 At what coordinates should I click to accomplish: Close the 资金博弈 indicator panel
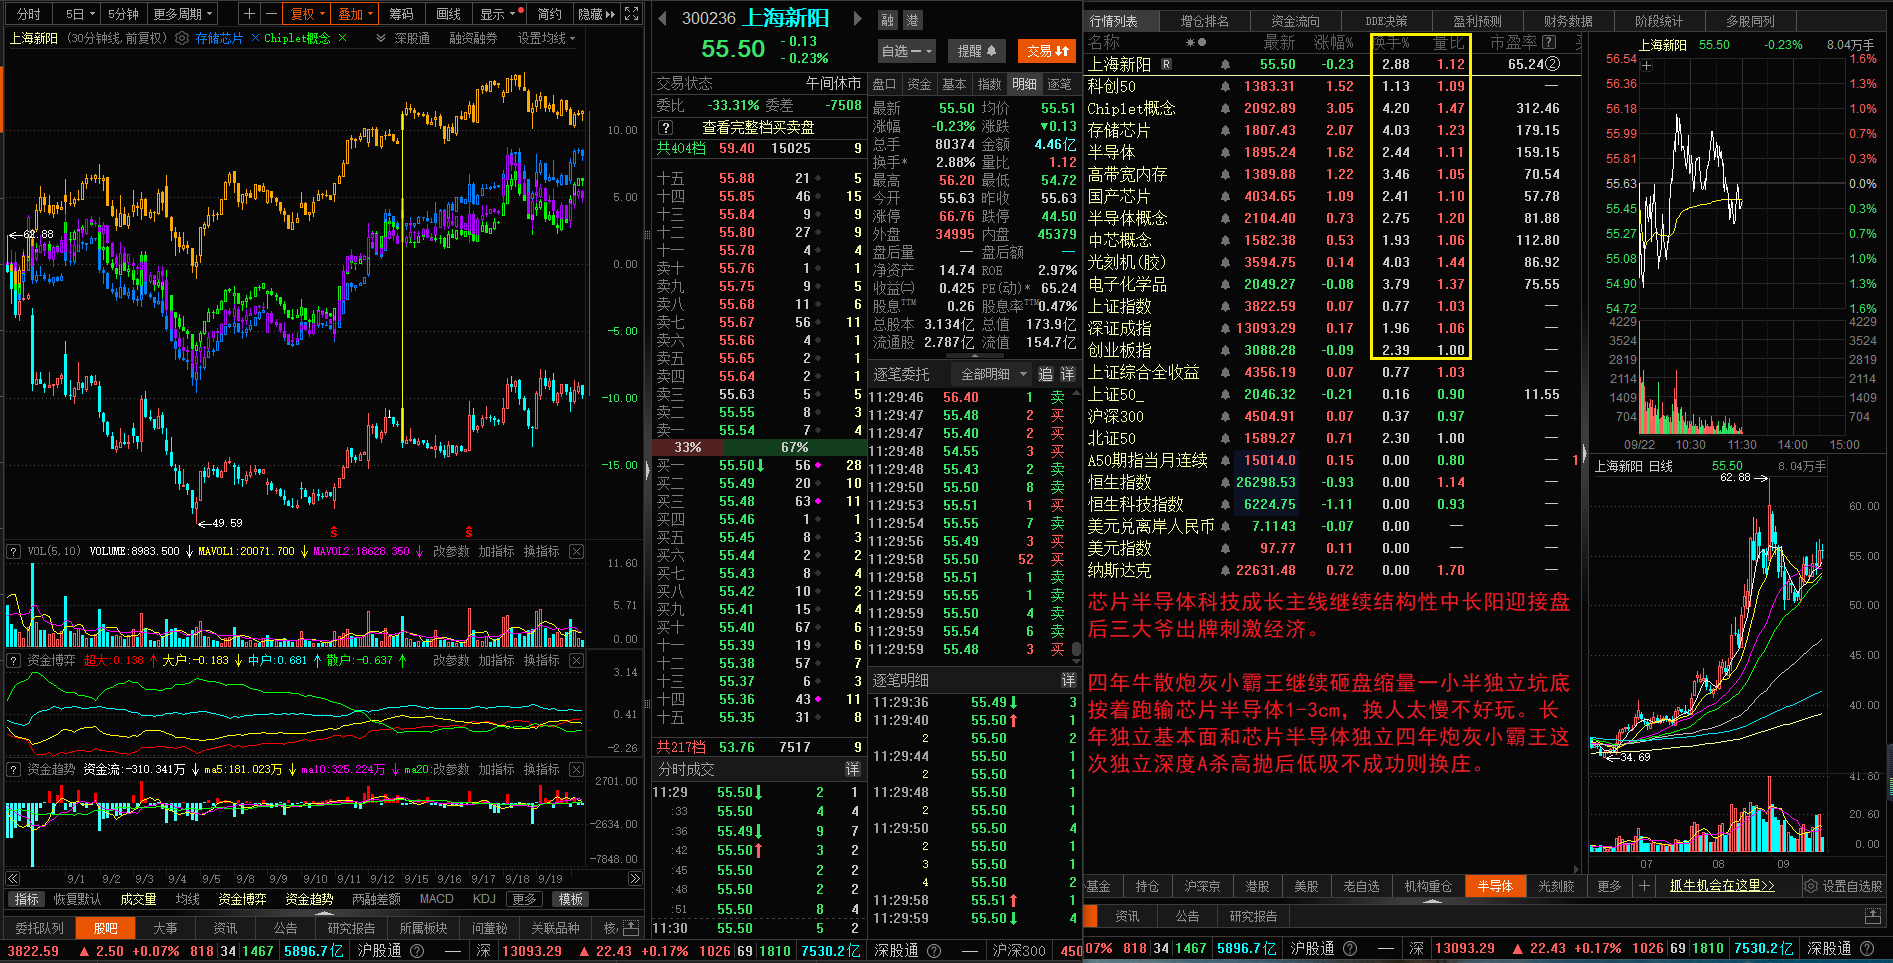576,660
